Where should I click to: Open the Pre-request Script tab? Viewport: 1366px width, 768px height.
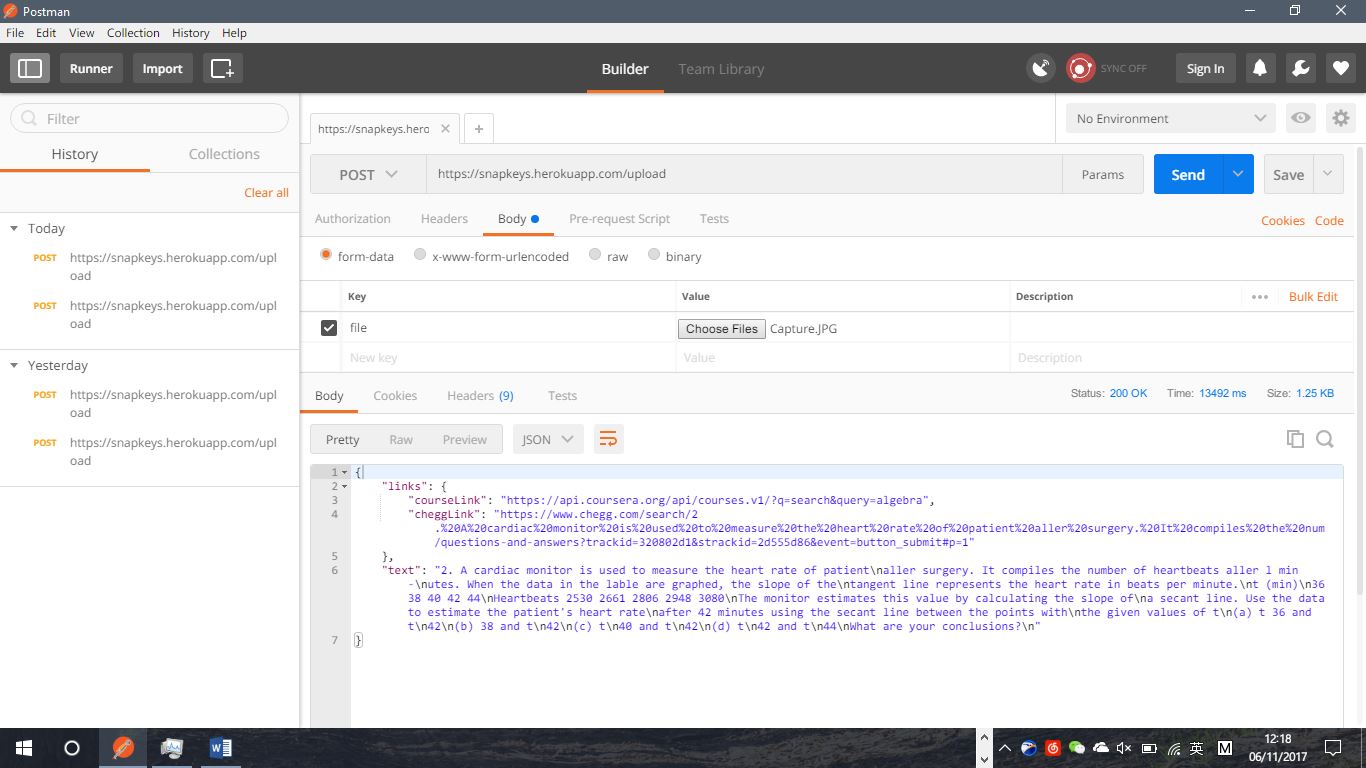619,218
